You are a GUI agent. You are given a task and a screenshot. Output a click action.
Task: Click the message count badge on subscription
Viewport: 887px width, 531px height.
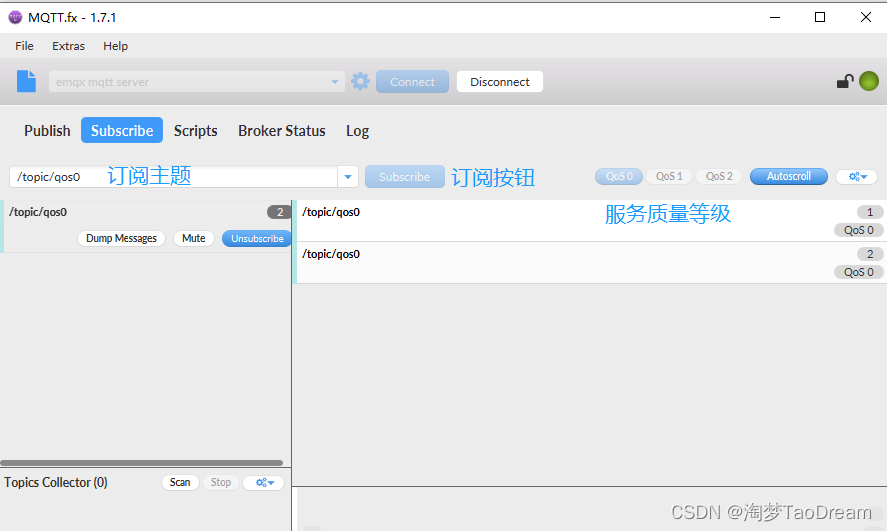pos(278,212)
